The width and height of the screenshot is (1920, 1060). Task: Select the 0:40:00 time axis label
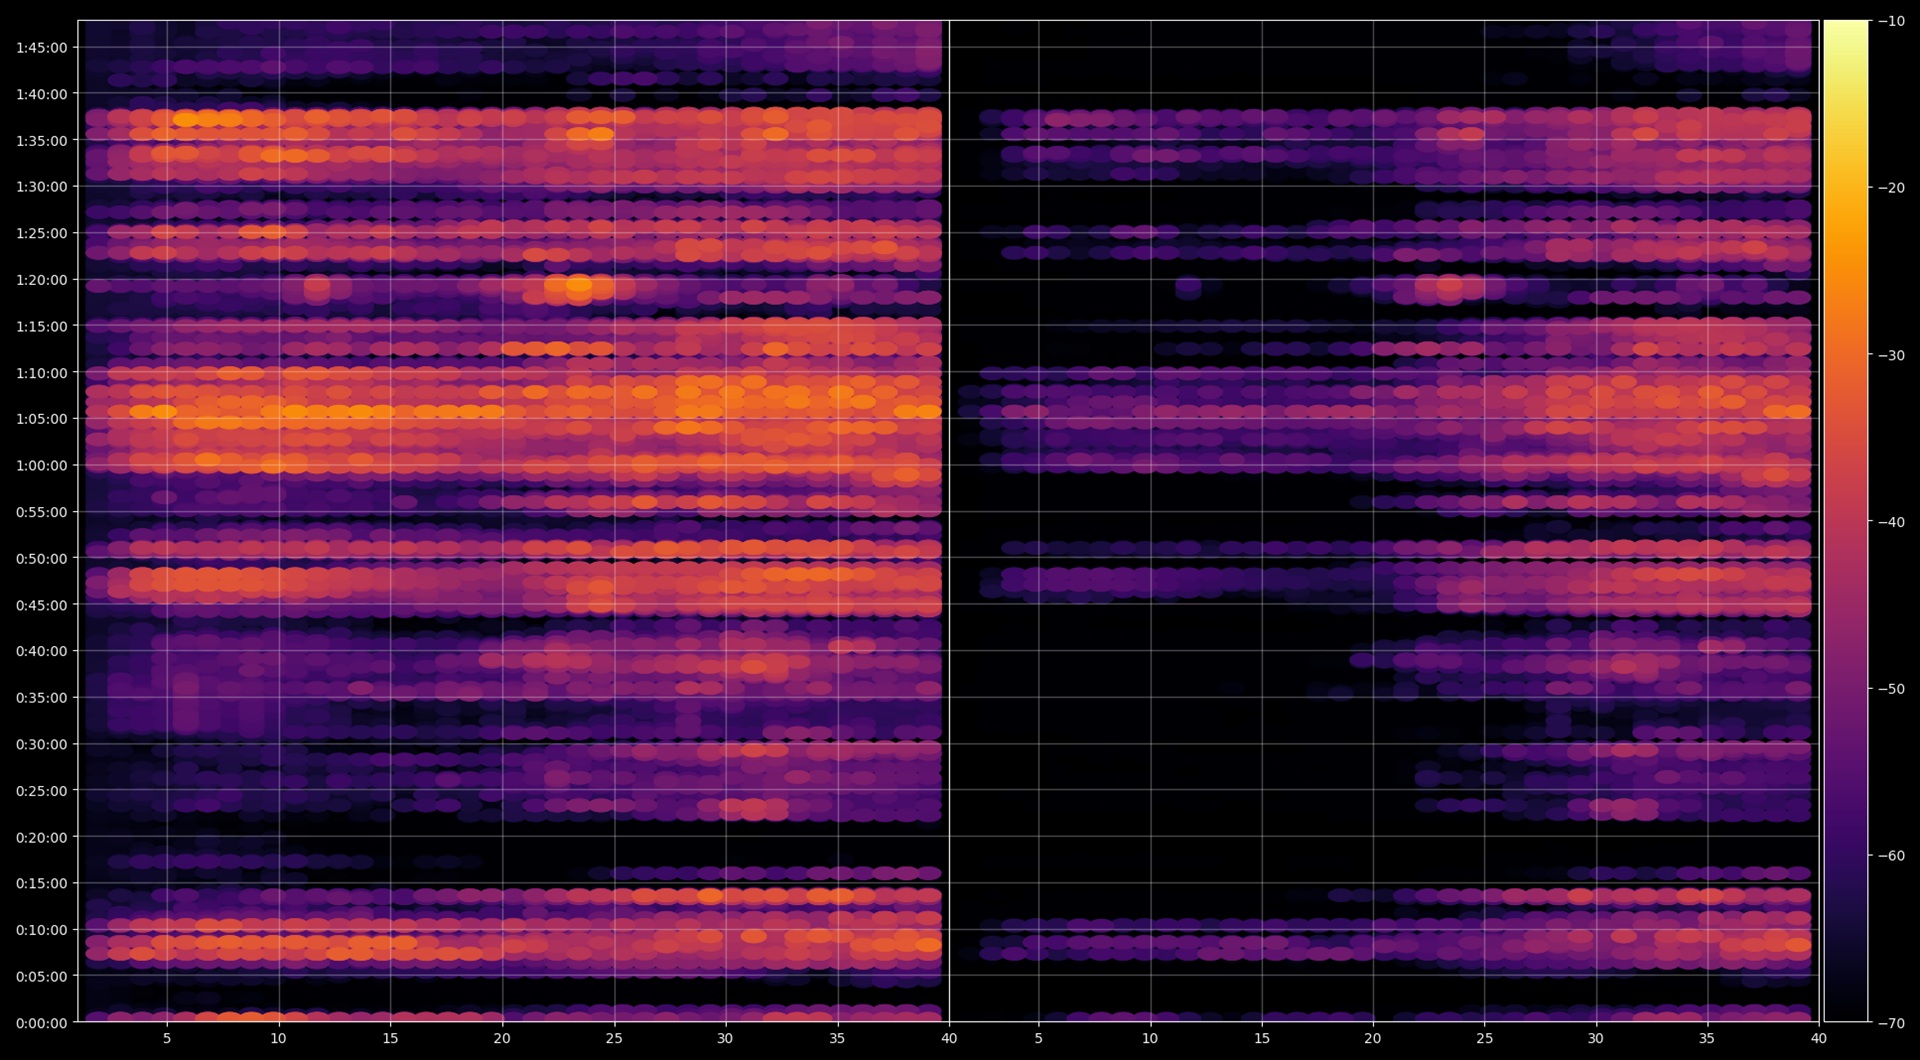pyautogui.click(x=42, y=651)
